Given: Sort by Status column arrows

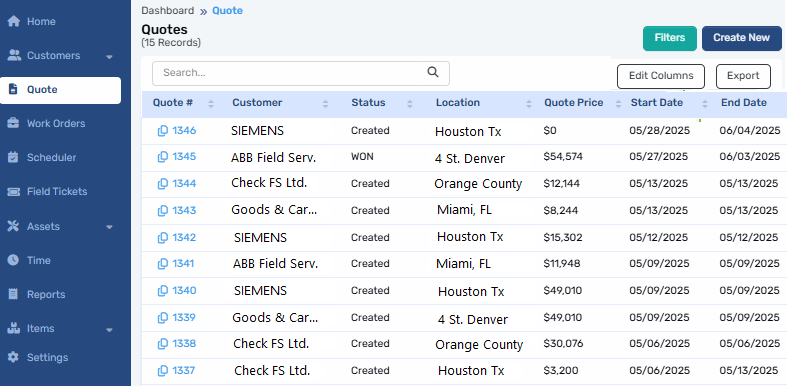Looking at the screenshot, I should pyautogui.click(x=410, y=104).
